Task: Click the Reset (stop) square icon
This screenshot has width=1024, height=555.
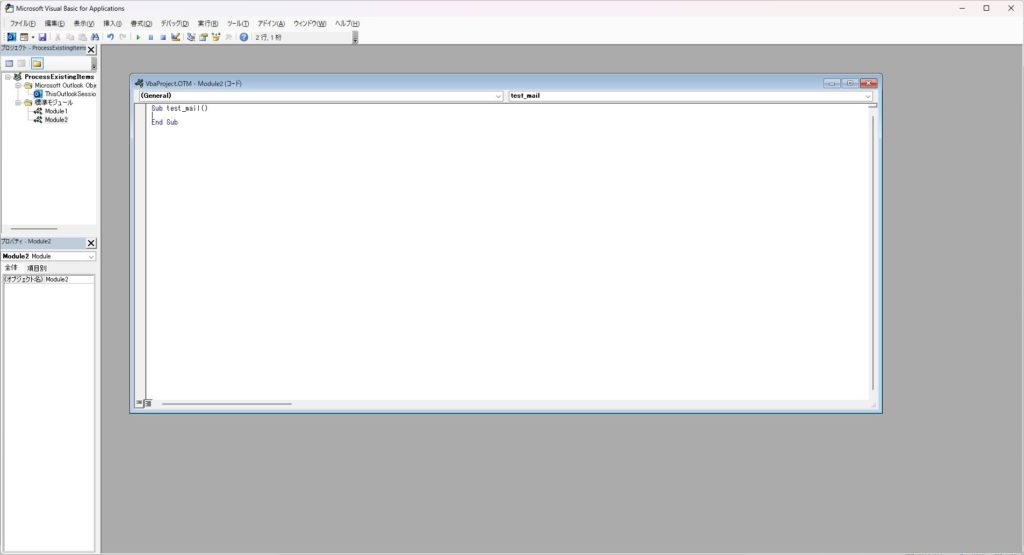Action: [163, 37]
